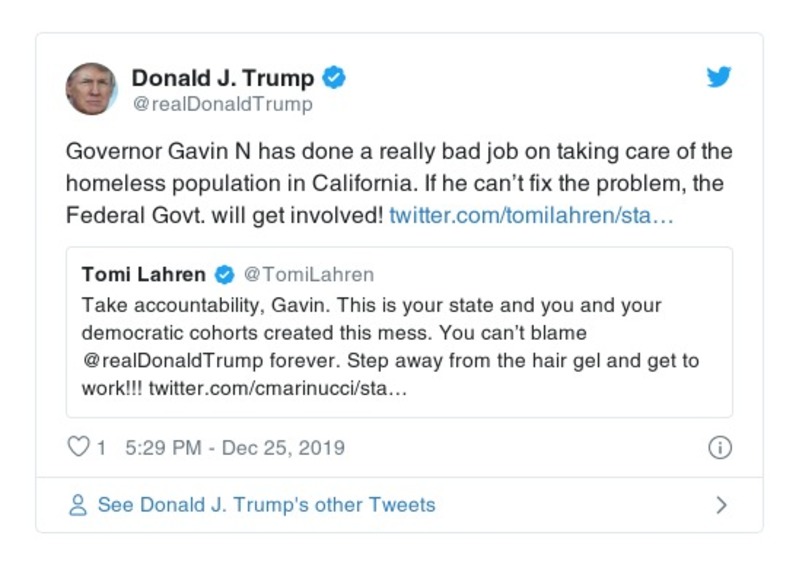Open the profile avatar photo
The image size is (799, 583).
pyautogui.click(x=92, y=88)
